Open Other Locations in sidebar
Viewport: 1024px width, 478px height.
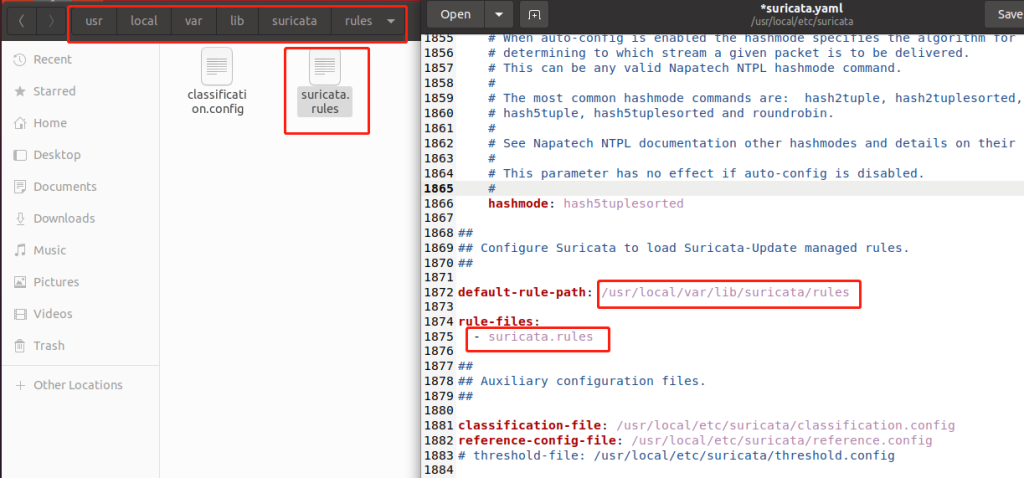80,385
